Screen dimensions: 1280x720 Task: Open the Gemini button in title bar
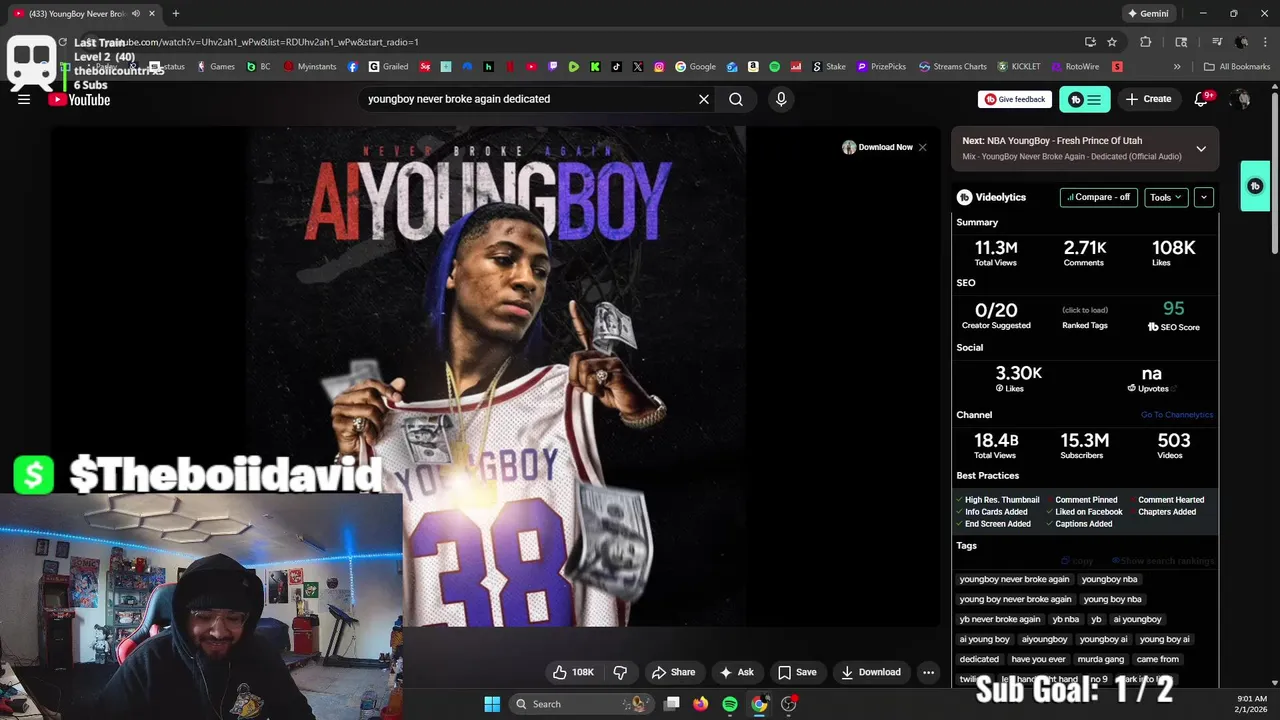(x=1148, y=14)
